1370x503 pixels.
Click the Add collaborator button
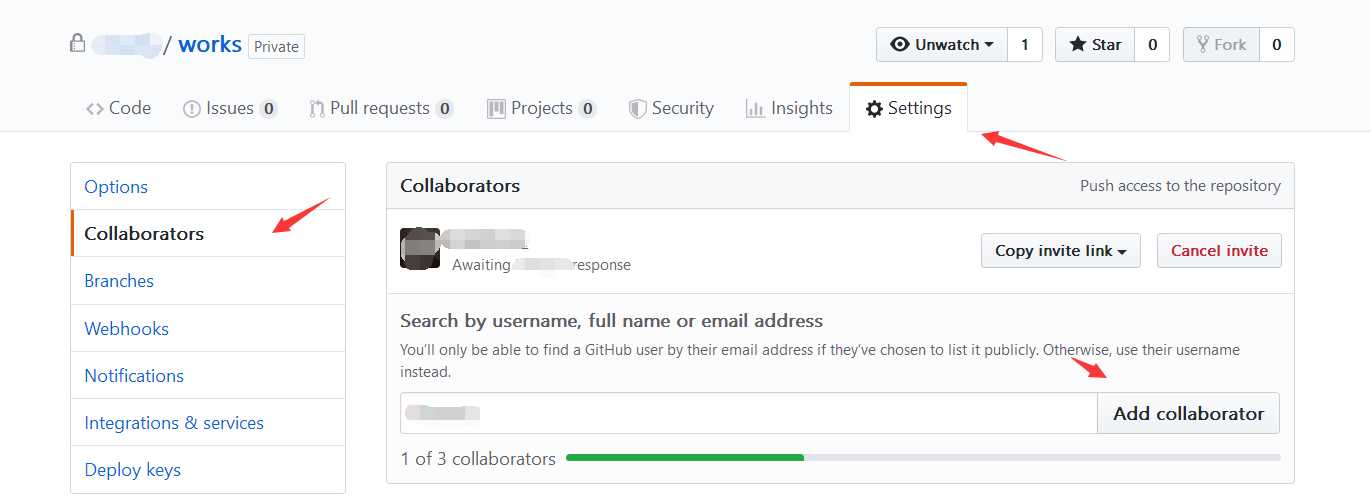1189,413
